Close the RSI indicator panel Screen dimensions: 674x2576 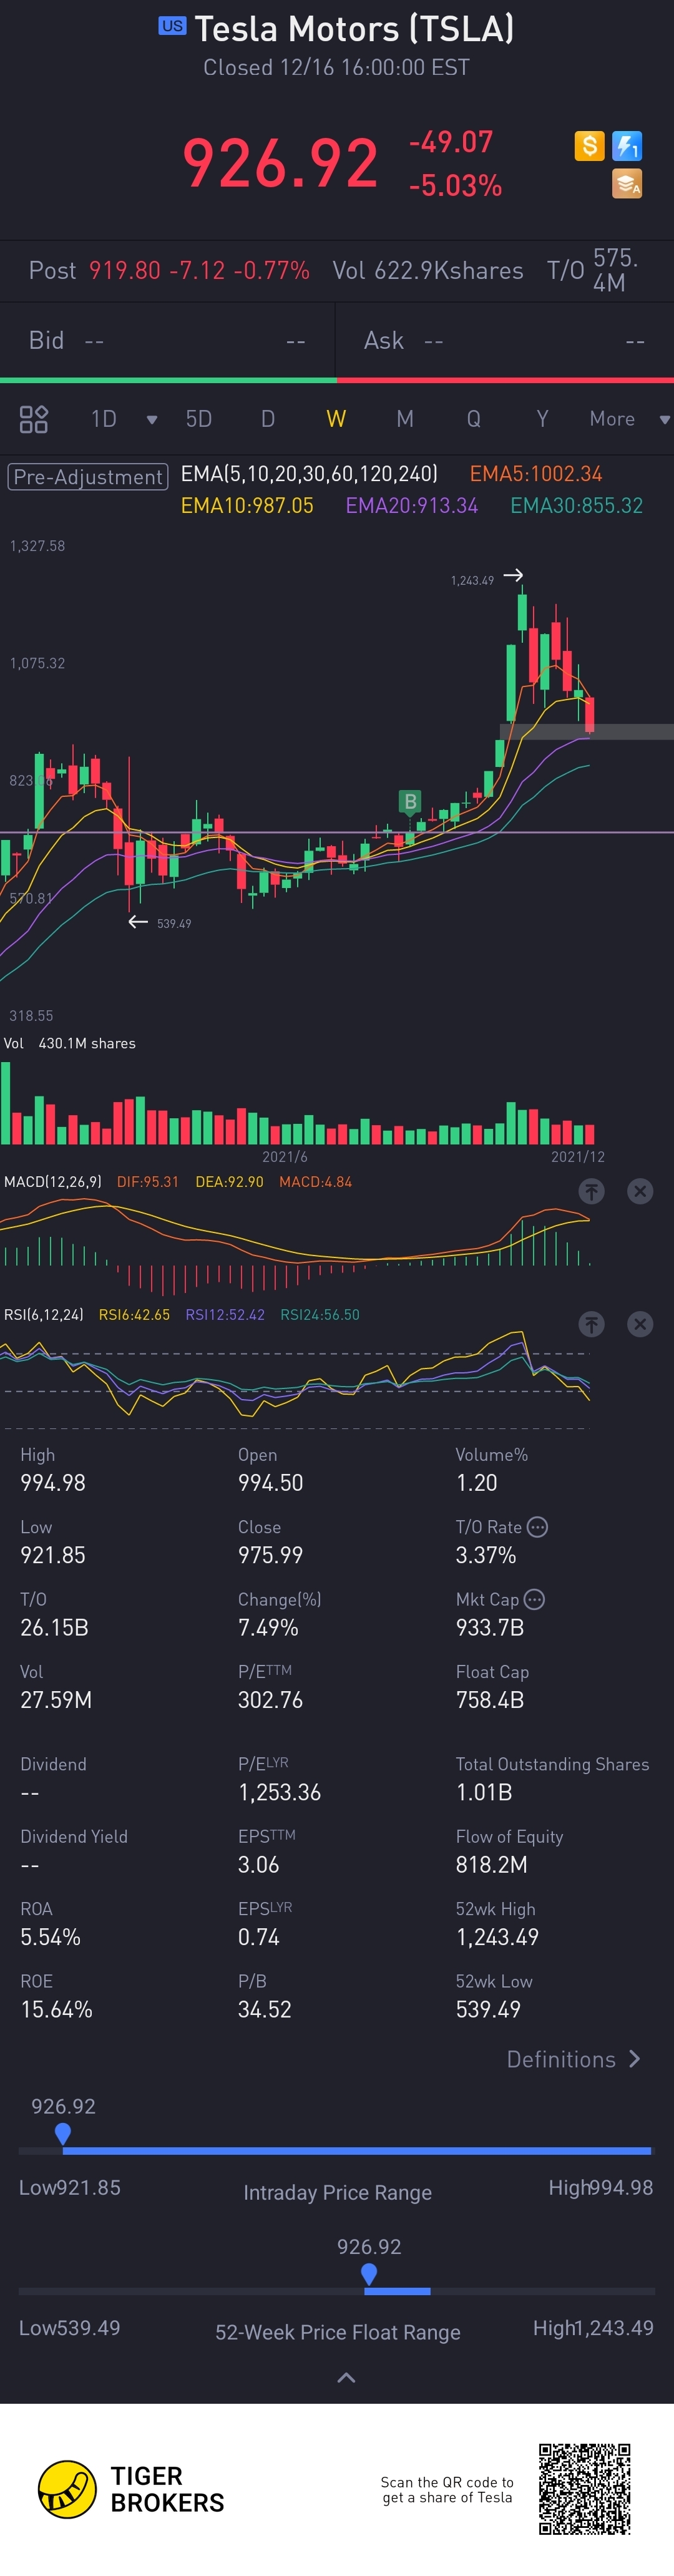640,1324
